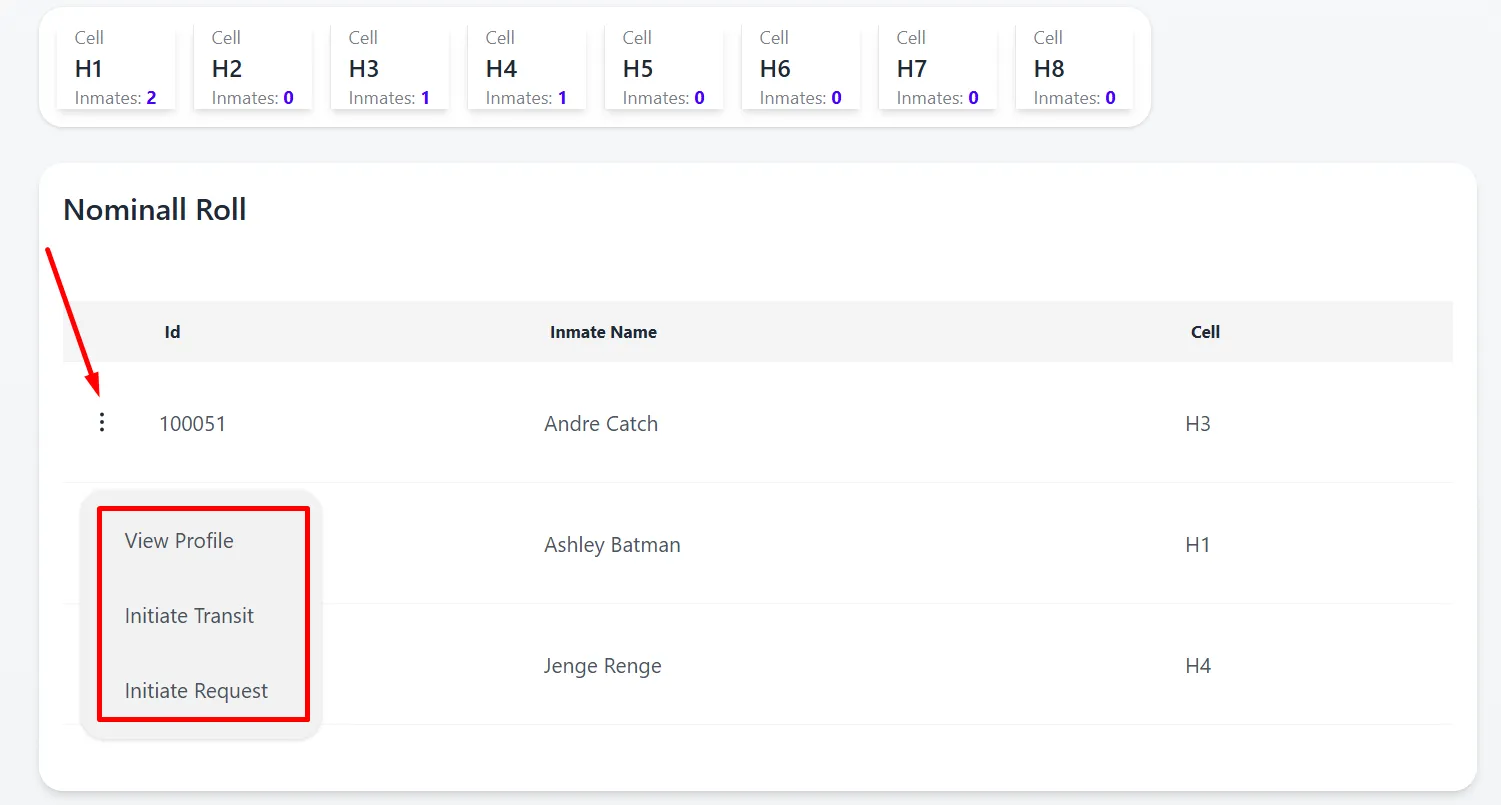Click the H4 cell value for Jenge Renge

pyautogui.click(x=1198, y=666)
